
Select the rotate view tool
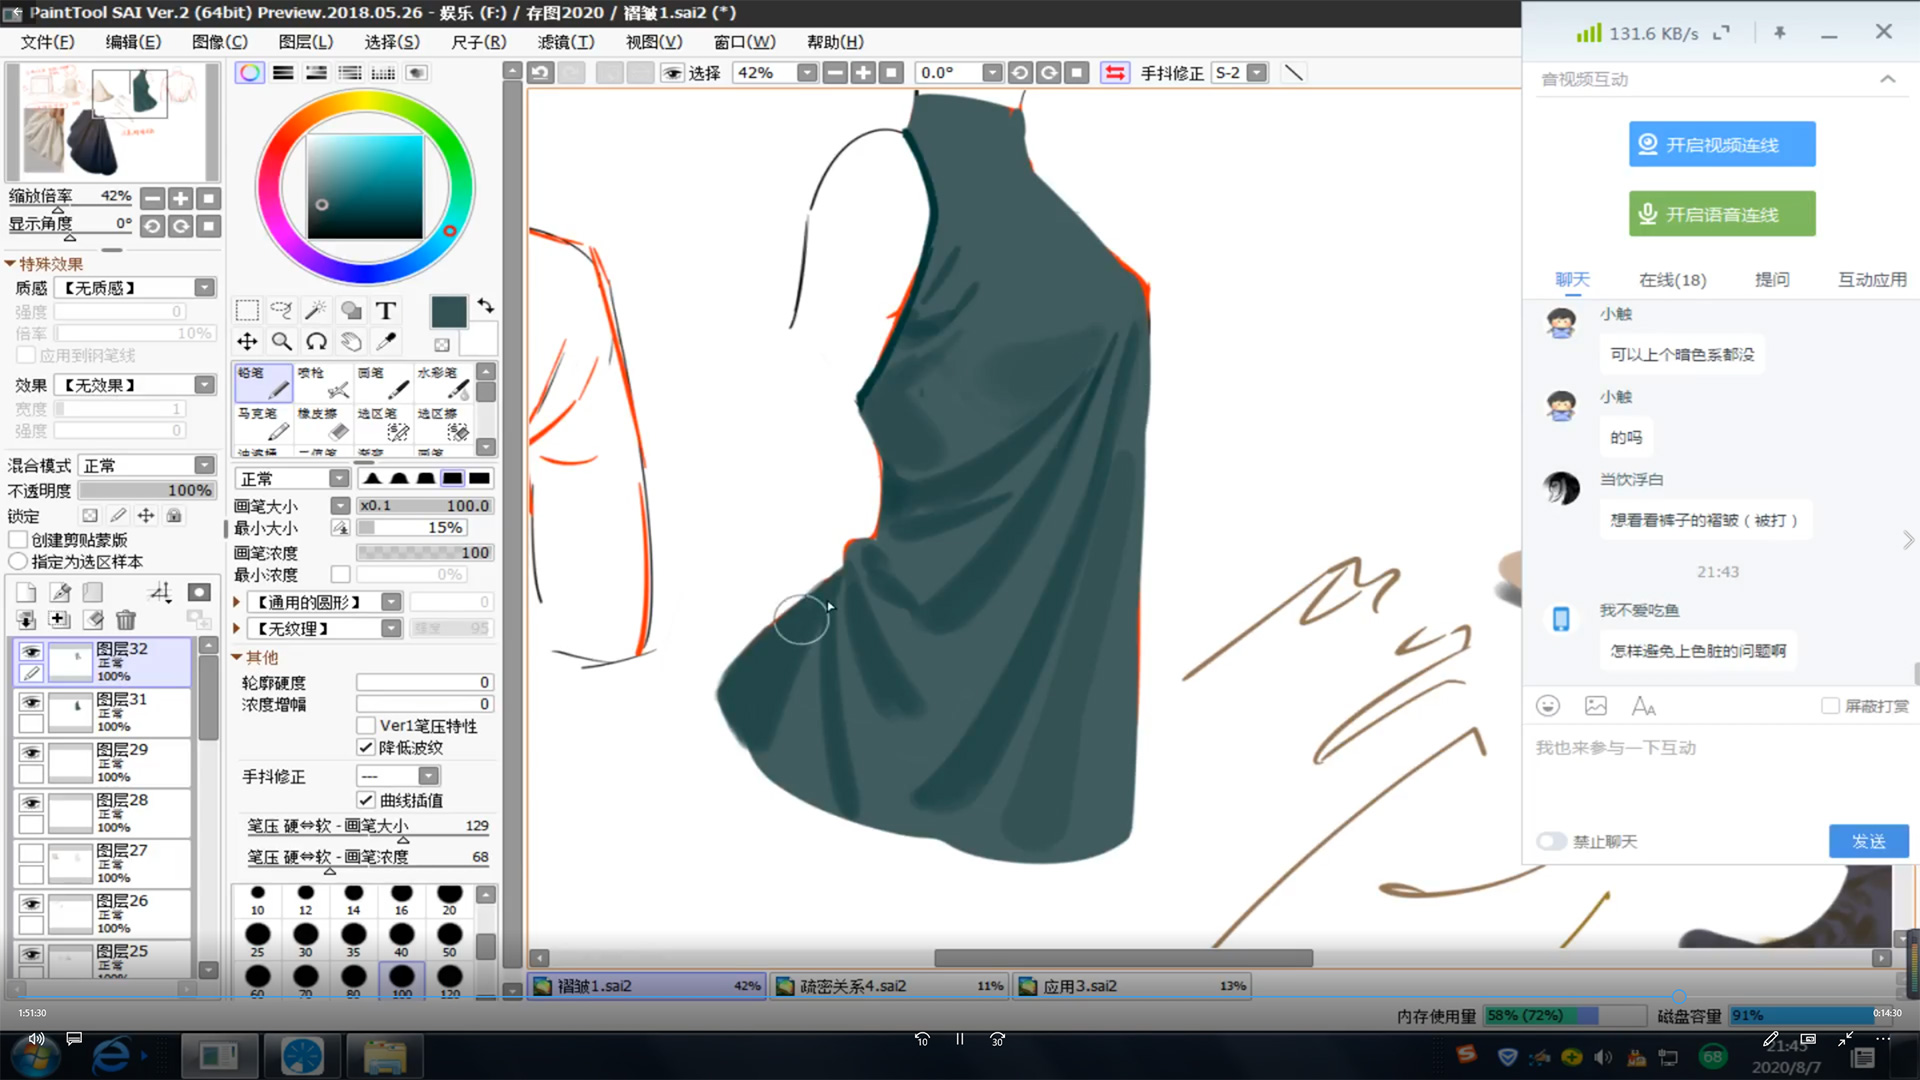tap(316, 342)
